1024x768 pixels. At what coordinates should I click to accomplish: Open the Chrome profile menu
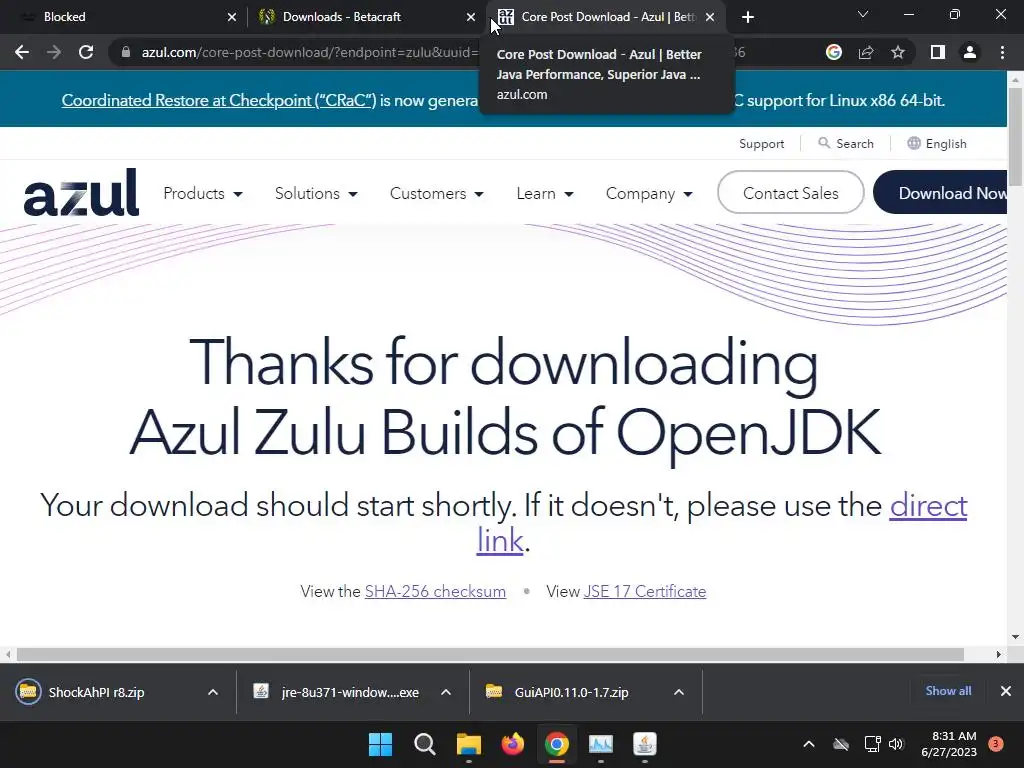tap(970, 52)
